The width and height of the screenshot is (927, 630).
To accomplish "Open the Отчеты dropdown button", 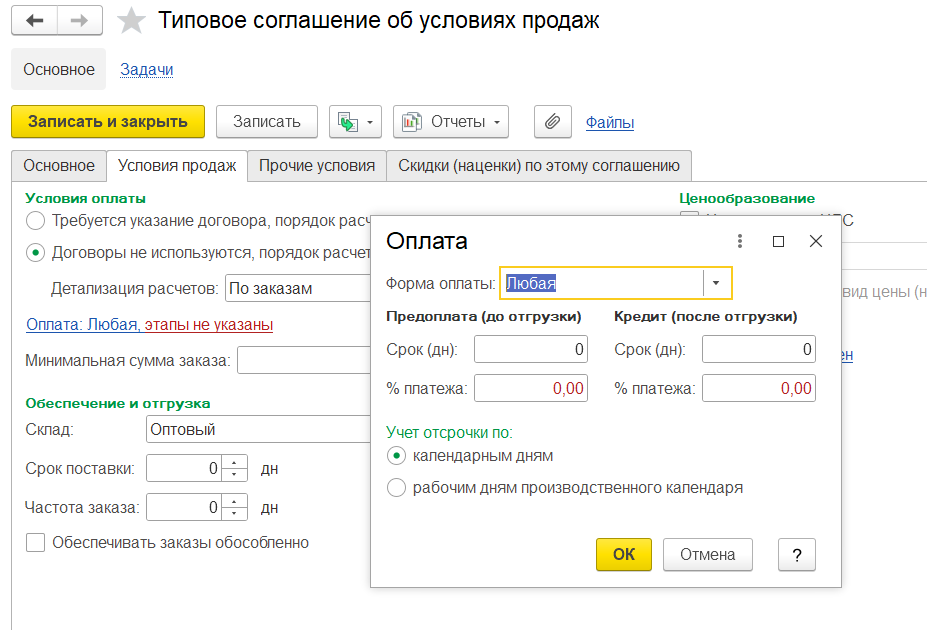I will 450,122.
